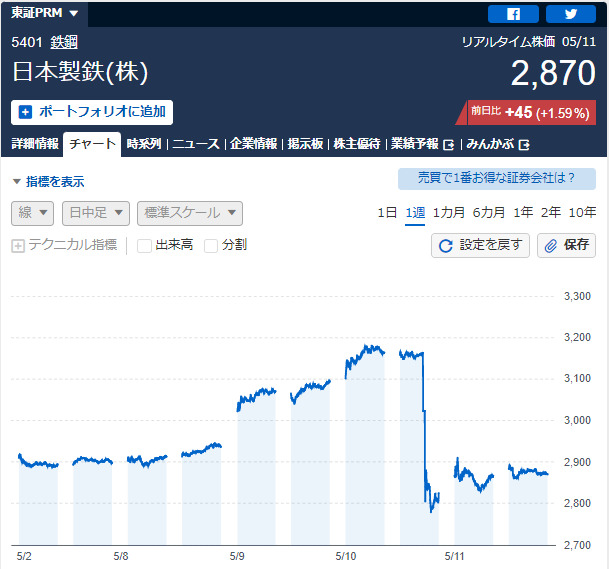Click the 設定を戻す reset button
Image resolution: width=609 pixels, height=569 pixels.
(x=480, y=245)
